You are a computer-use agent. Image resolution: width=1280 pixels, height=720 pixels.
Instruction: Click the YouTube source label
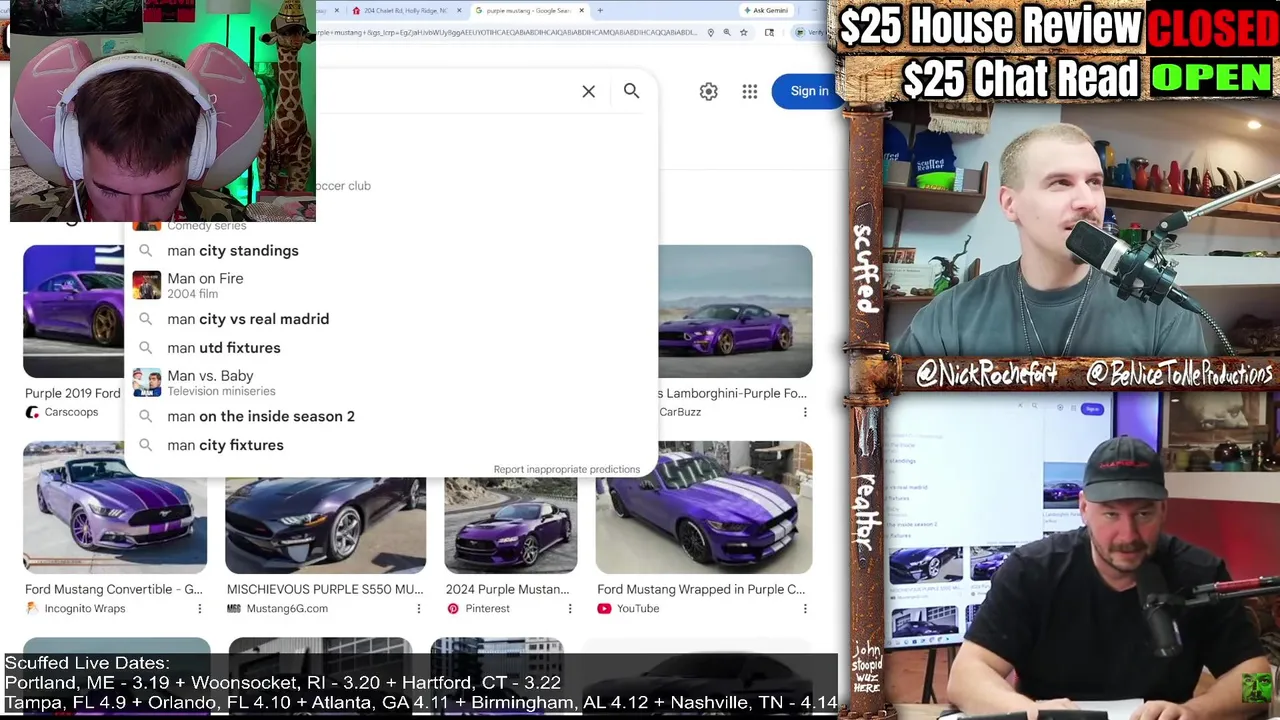click(638, 608)
